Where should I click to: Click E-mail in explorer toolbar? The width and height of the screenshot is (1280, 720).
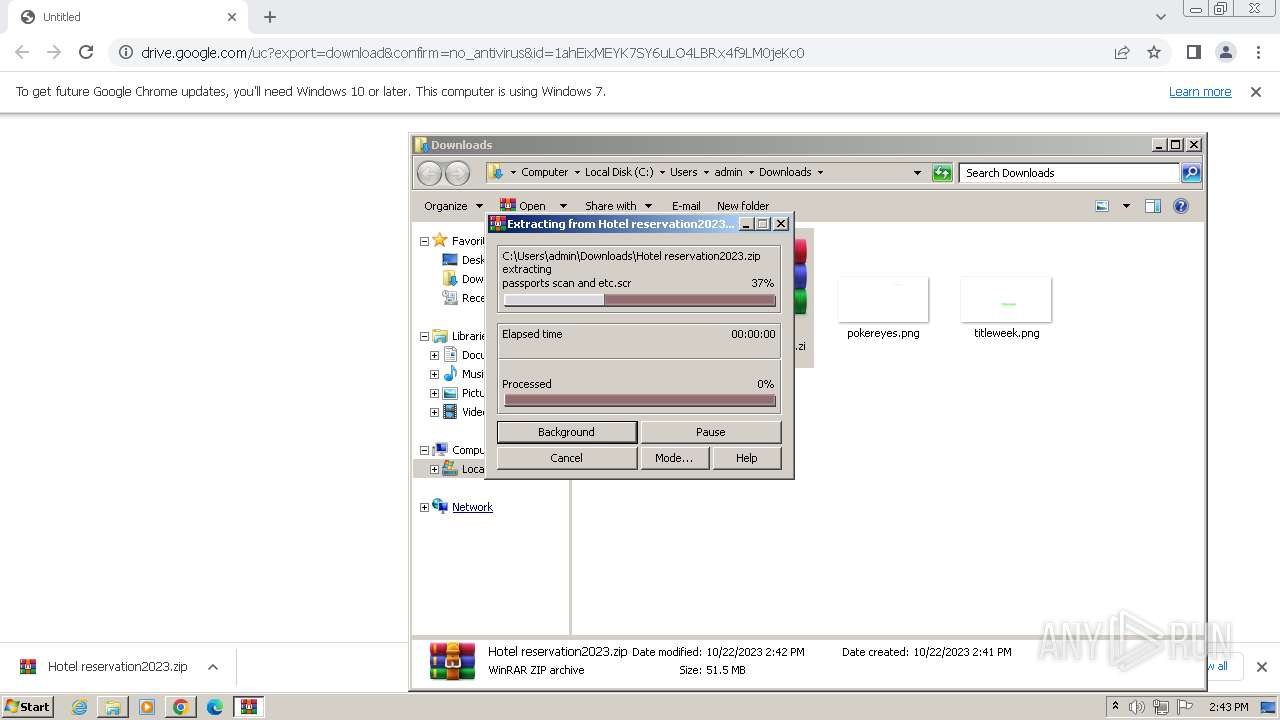coord(686,206)
